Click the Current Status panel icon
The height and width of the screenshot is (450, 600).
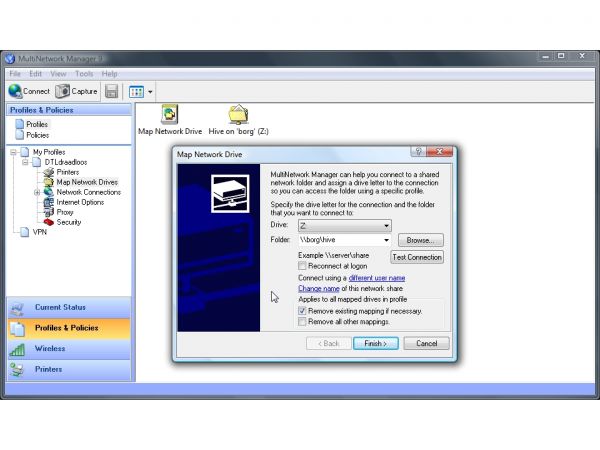pos(18,308)
